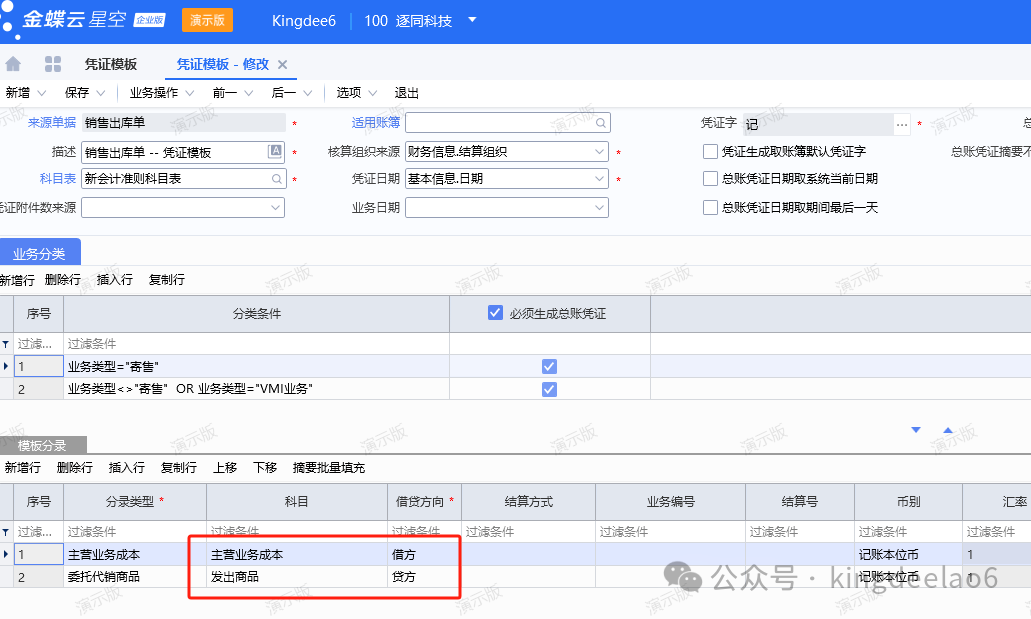Click the blue down arrow collapse icon
The image size is (1031, 619).
pyautogui.click(x=915, y=430)
